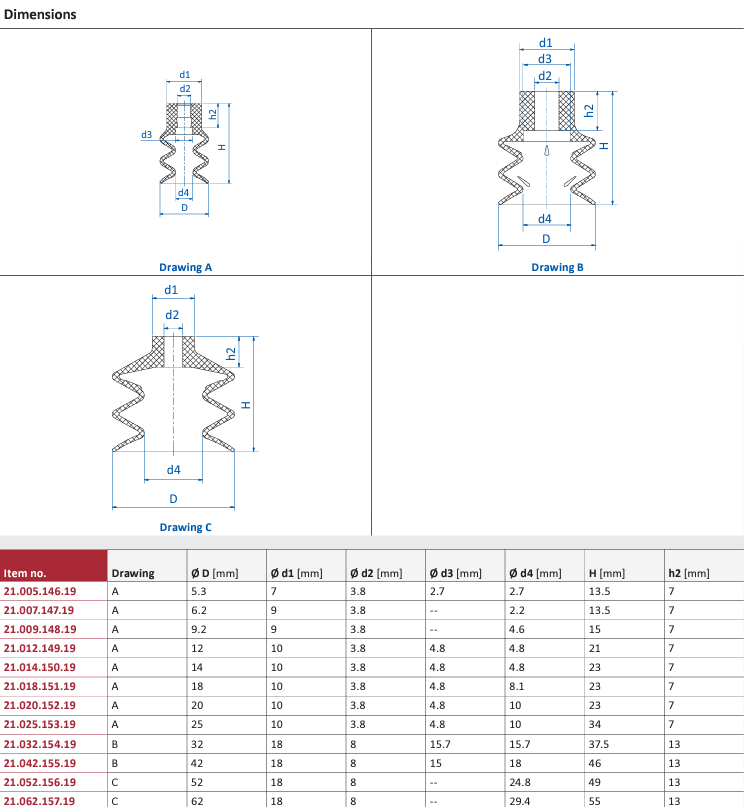
Task: Select H value 55 in row 21.062.157.19
Action: tap(595, 801)
